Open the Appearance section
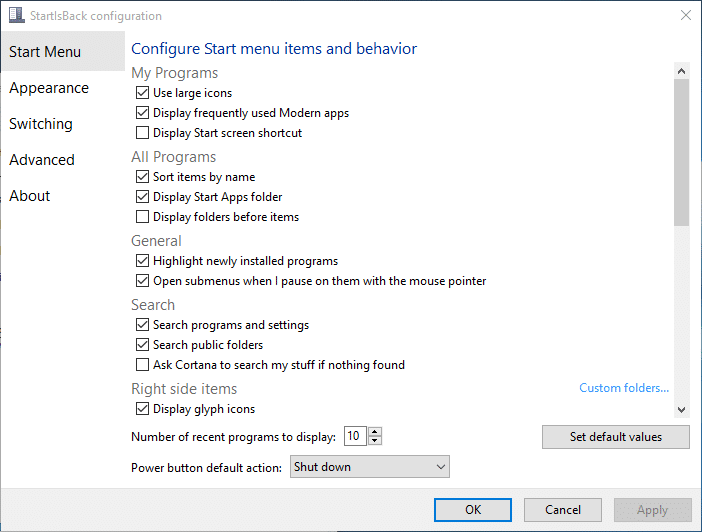Screen dimensions: 702x532 (x=49, y=88)
